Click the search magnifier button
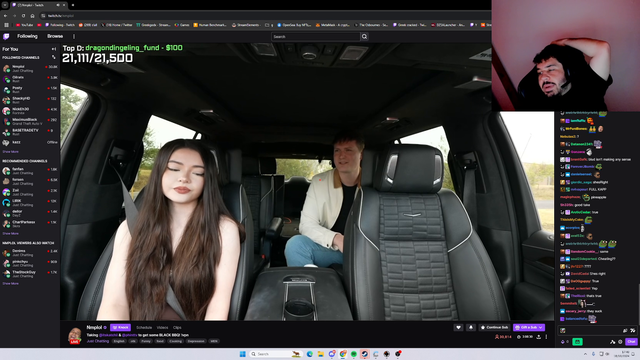Viewport: 640px width, 360px height. (364, 36)
